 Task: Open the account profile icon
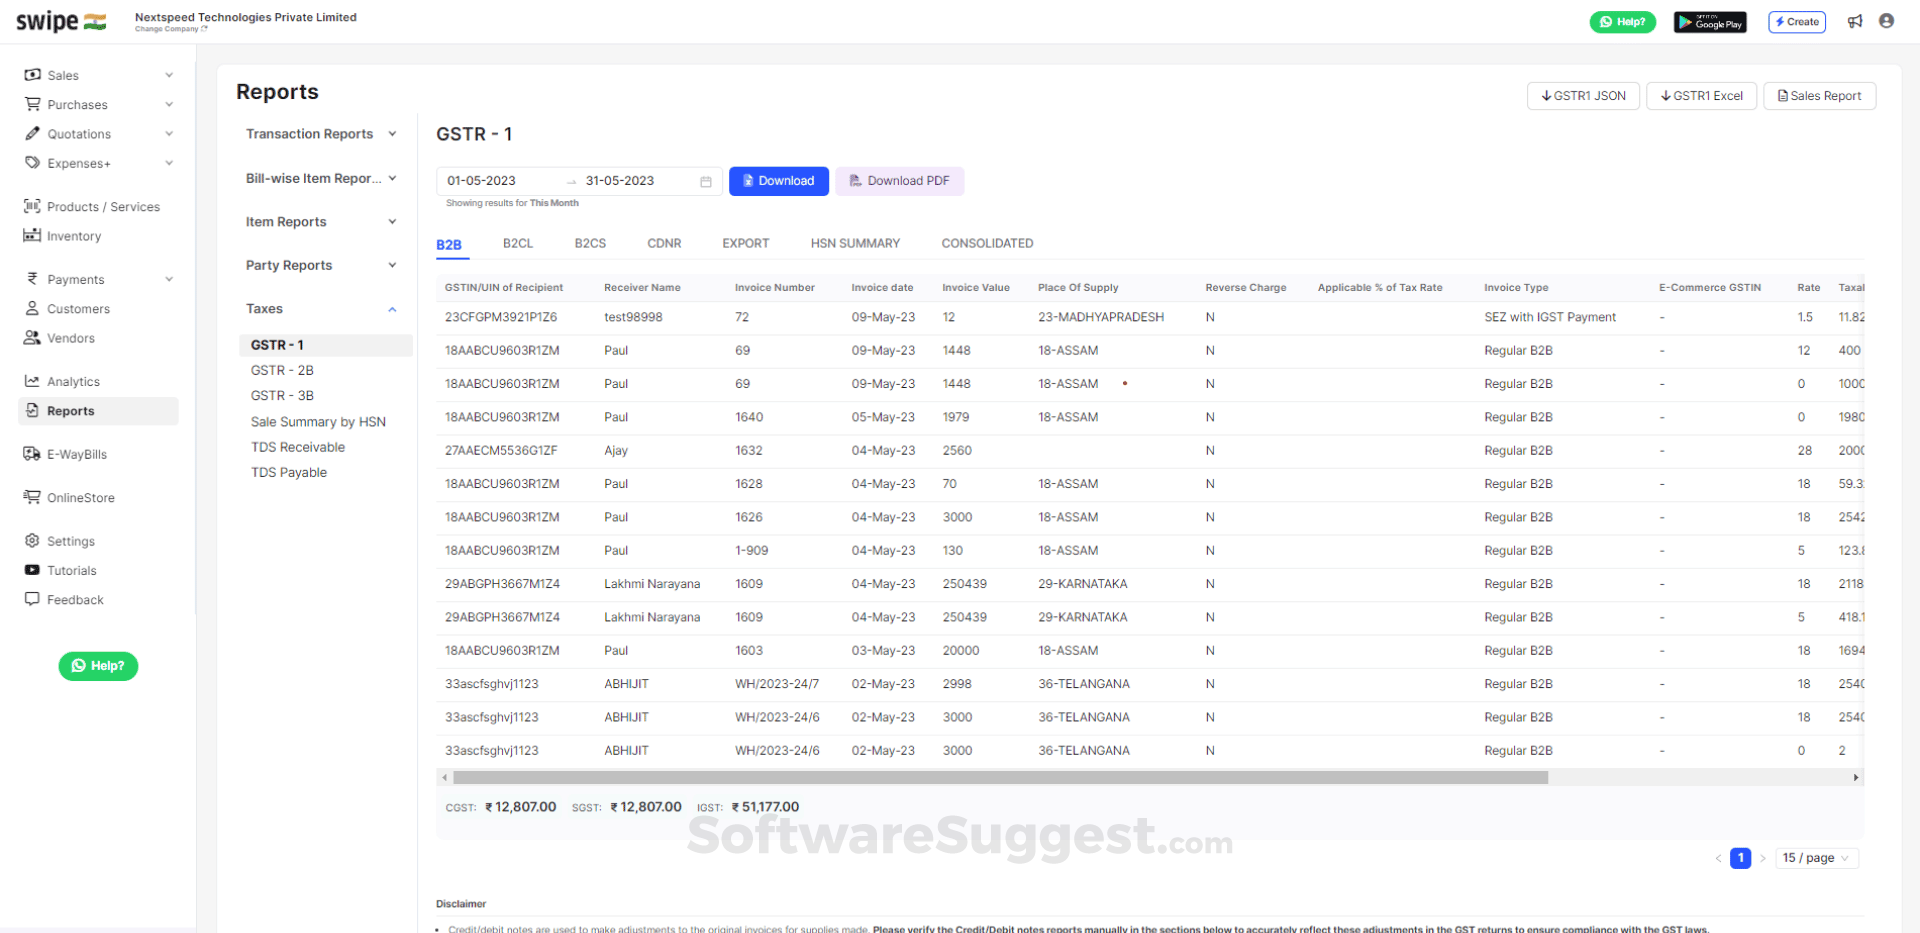coord(1887,21)
